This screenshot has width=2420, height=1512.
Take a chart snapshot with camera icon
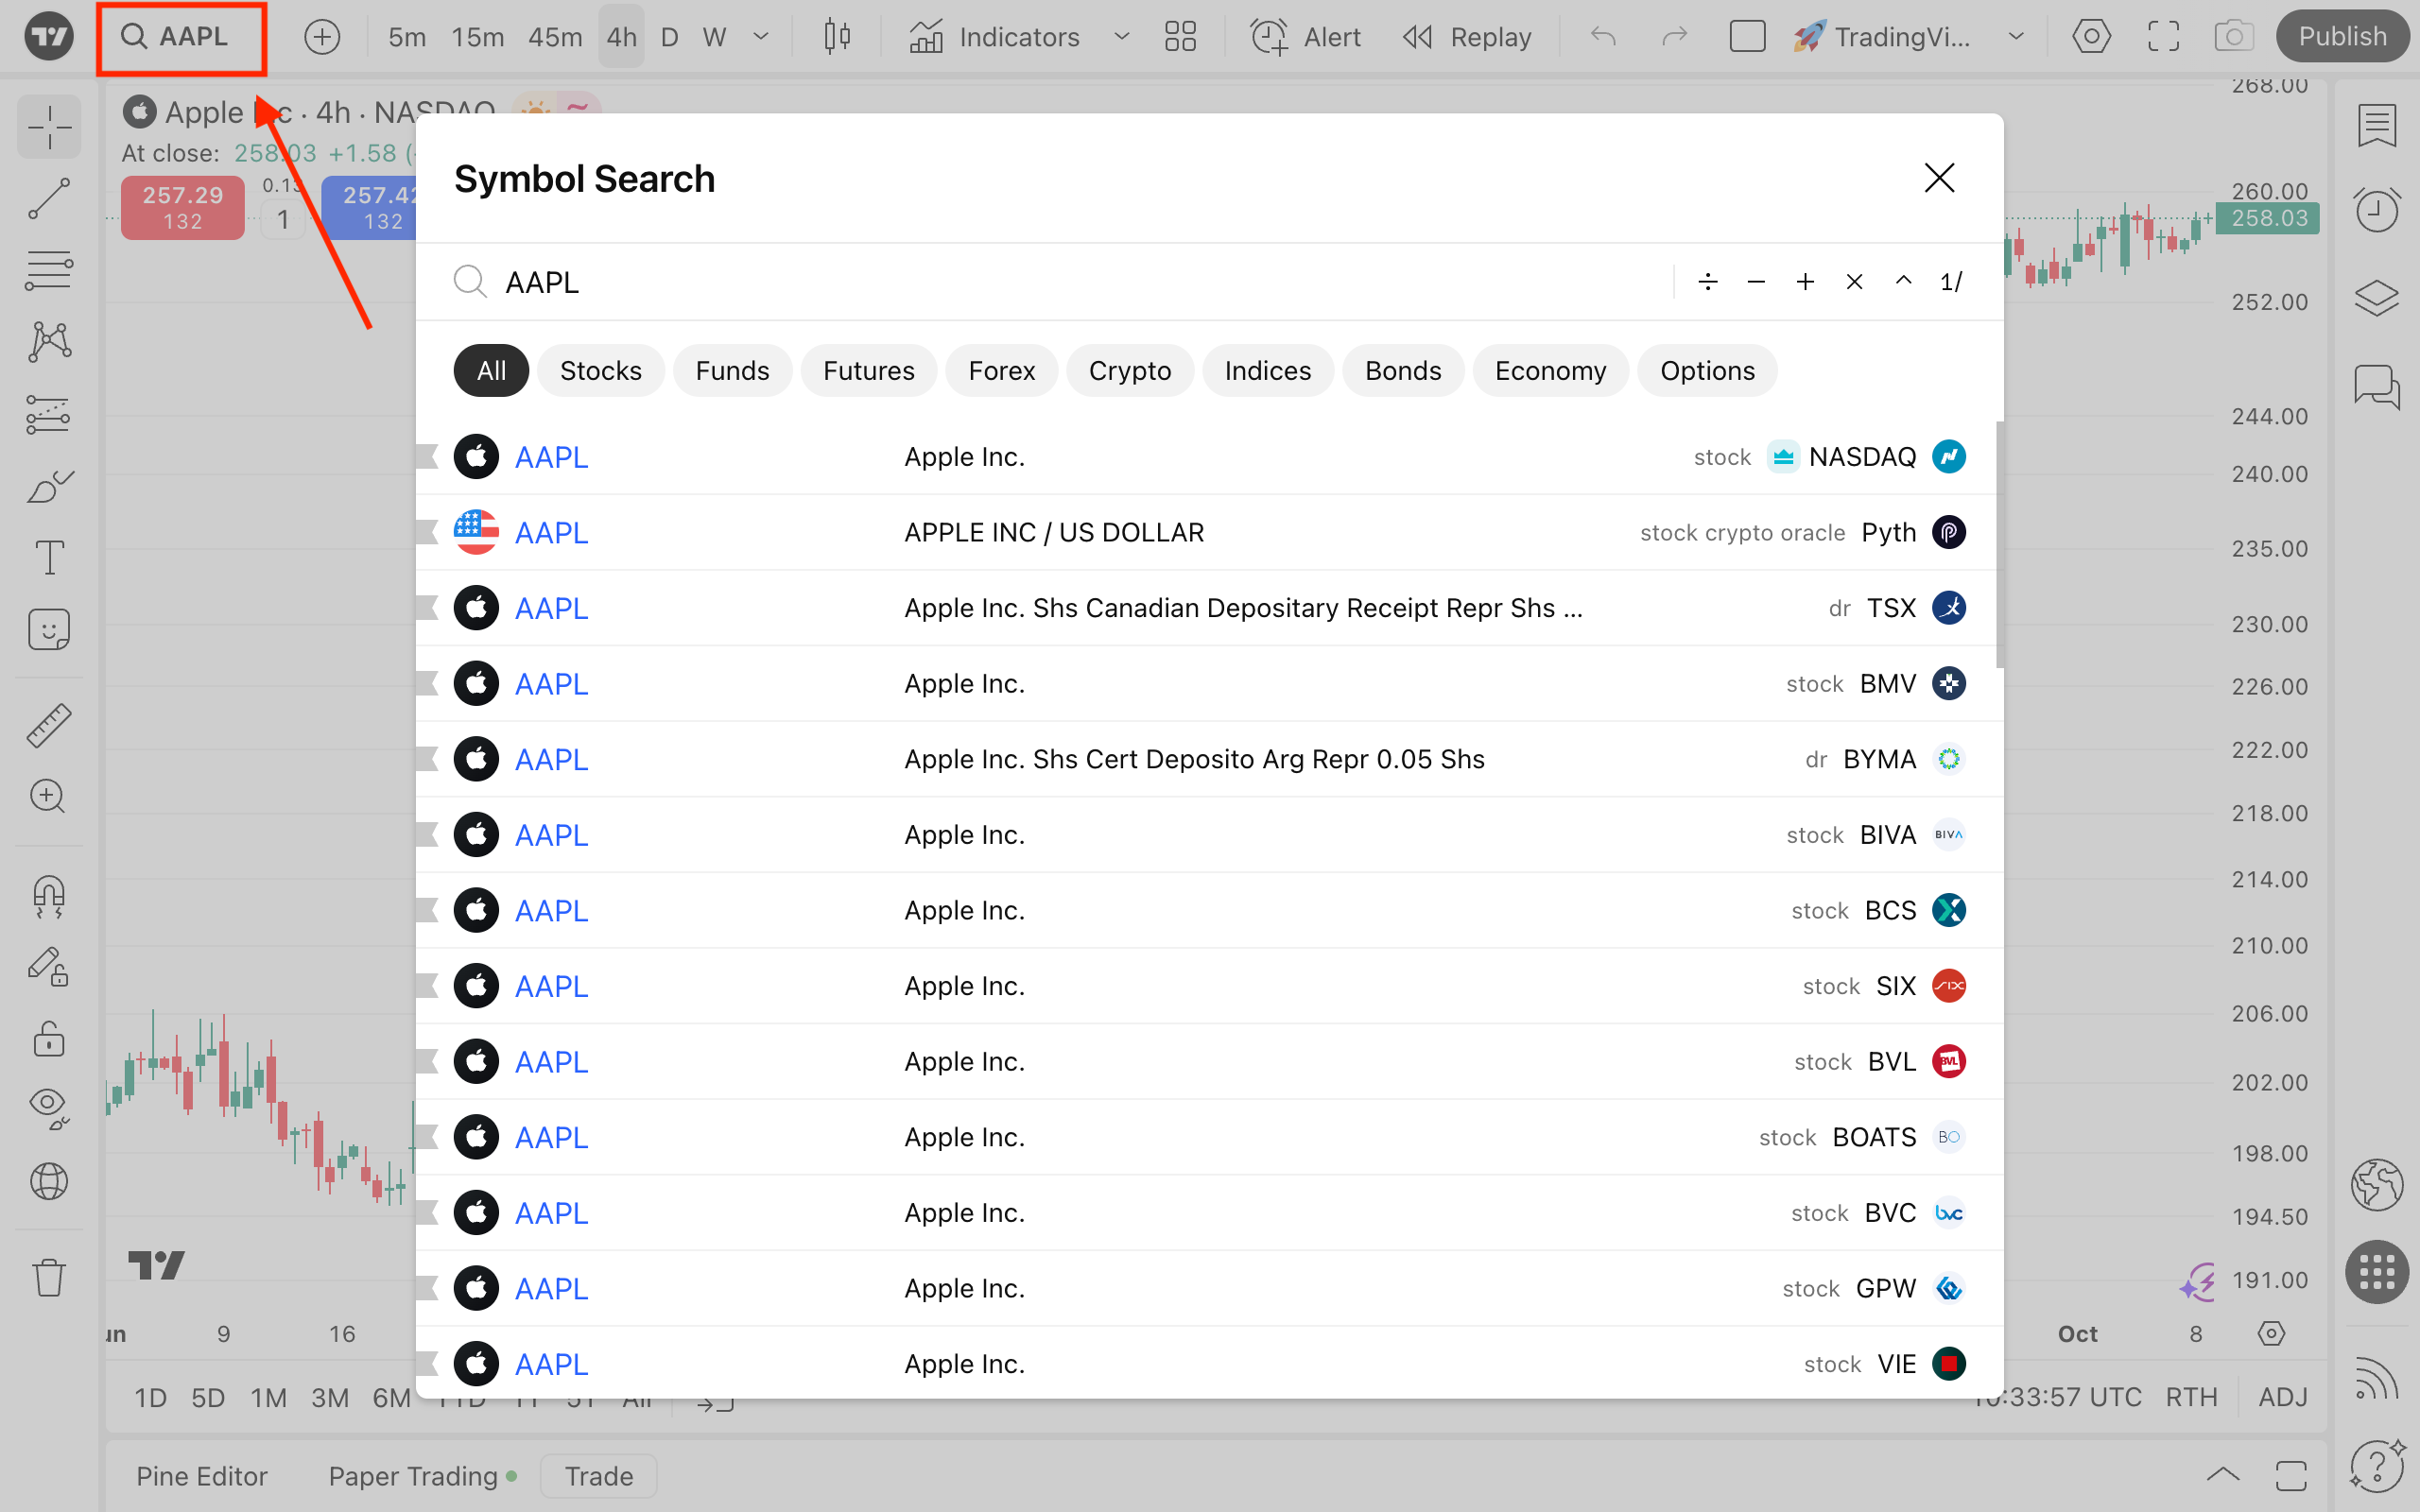pyautogui.click(x=2233, y=37)
